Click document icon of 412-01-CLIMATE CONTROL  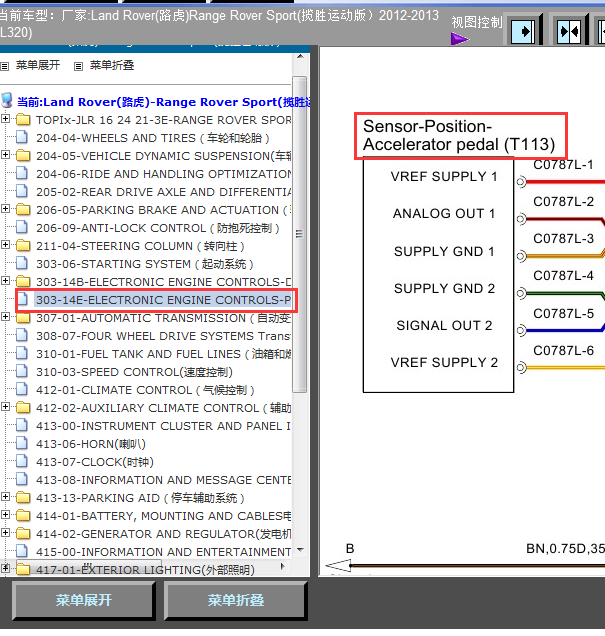pyautogui.click(x=22, y=389)
